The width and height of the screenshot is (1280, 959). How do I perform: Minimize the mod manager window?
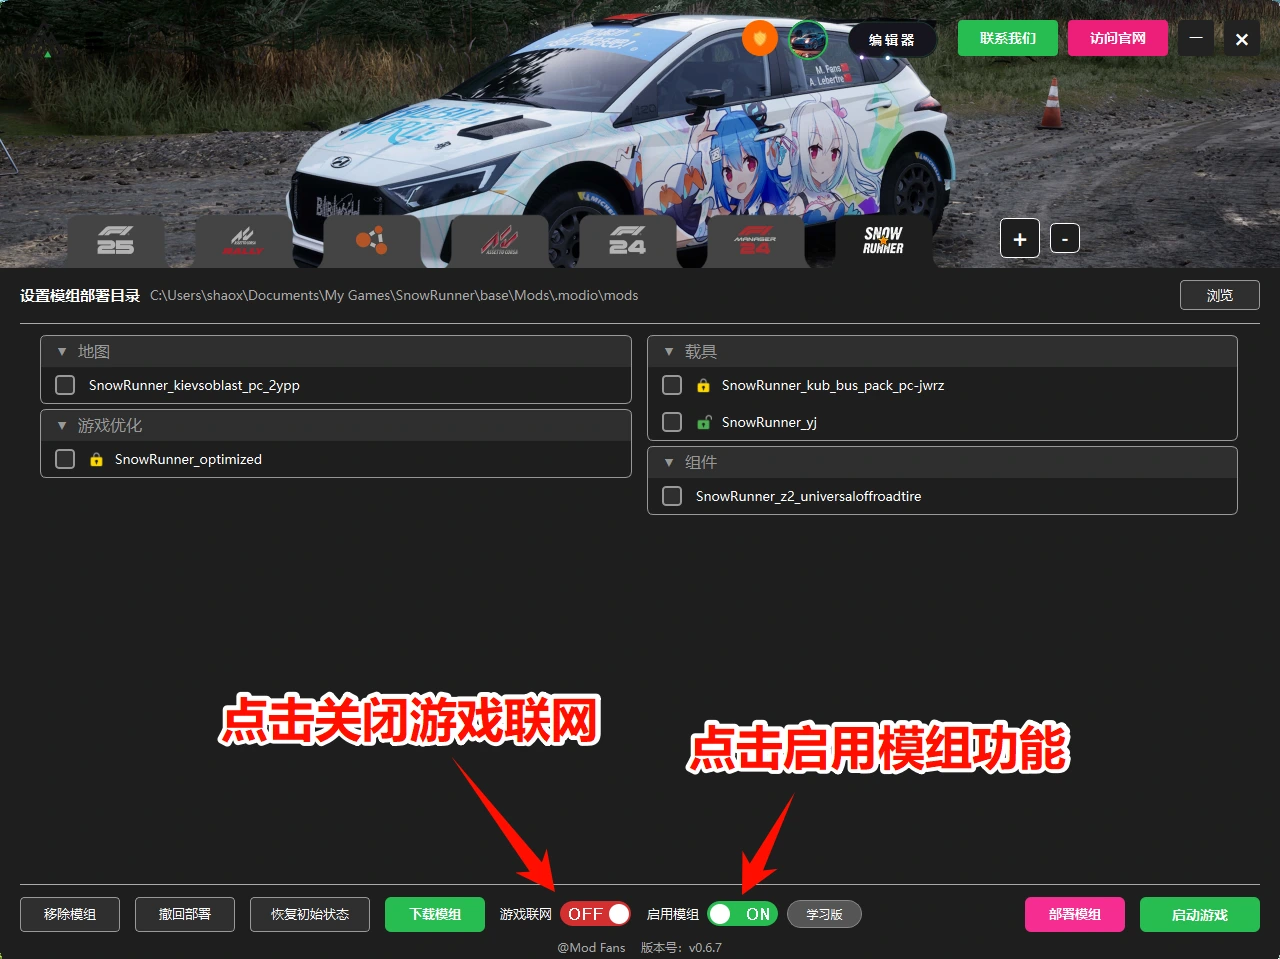pyautogui.click(x=1196, y=39)
